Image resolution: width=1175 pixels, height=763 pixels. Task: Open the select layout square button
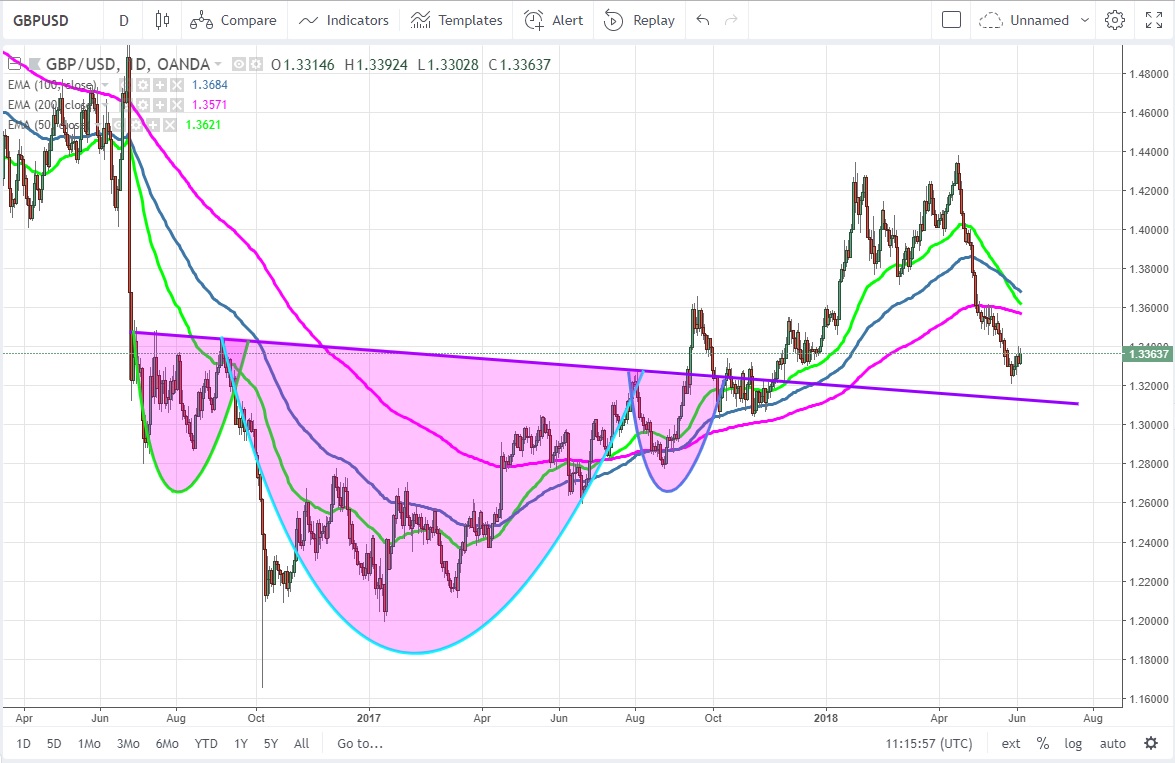pos(951,20)
